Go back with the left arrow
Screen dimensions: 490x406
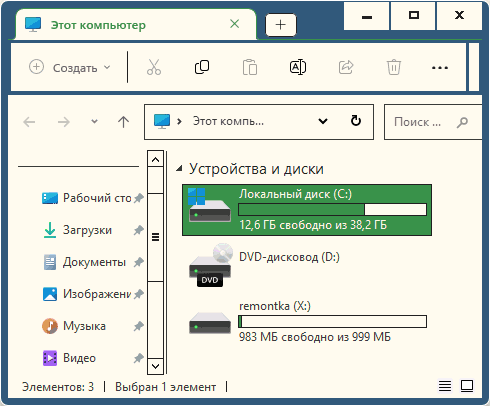(29, 122)
